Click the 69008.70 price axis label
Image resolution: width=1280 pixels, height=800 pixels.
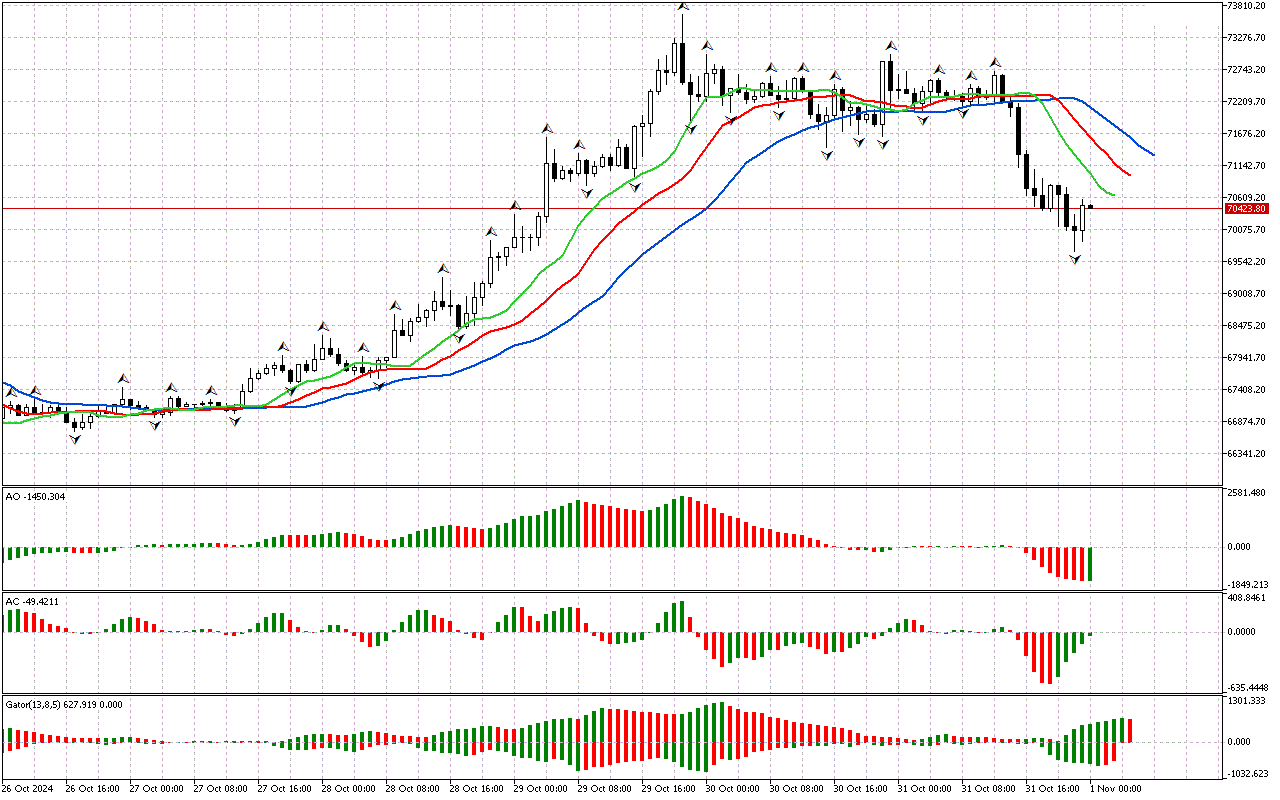pyautogui.click(x=1247, y=294)
